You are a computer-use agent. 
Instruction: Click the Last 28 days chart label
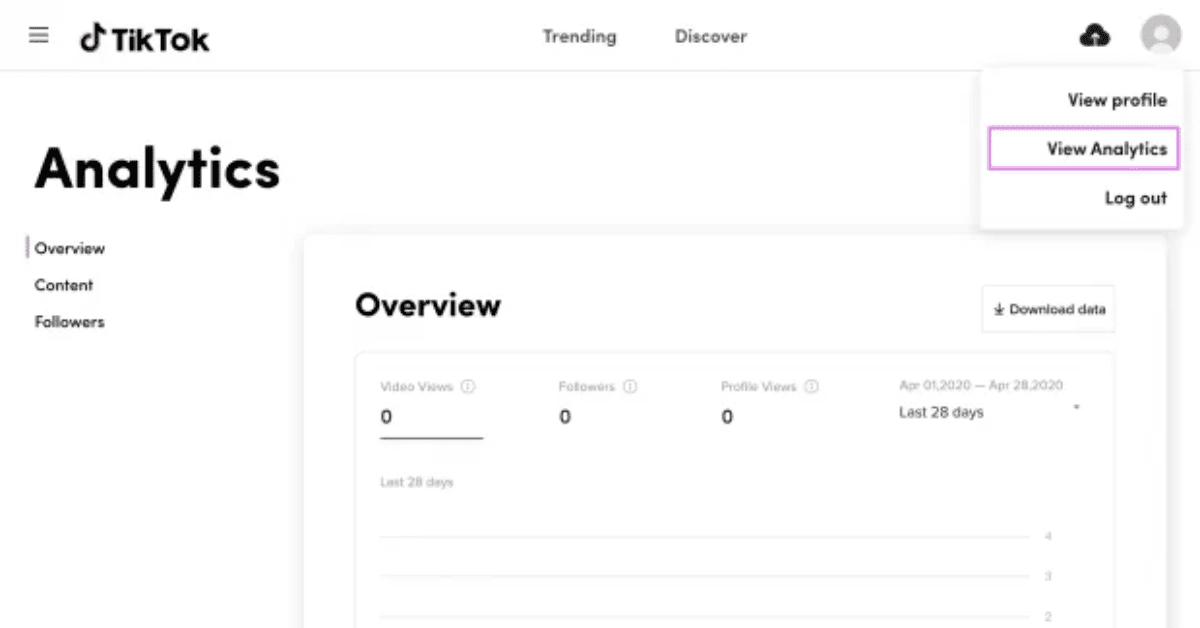coord(416,482)
